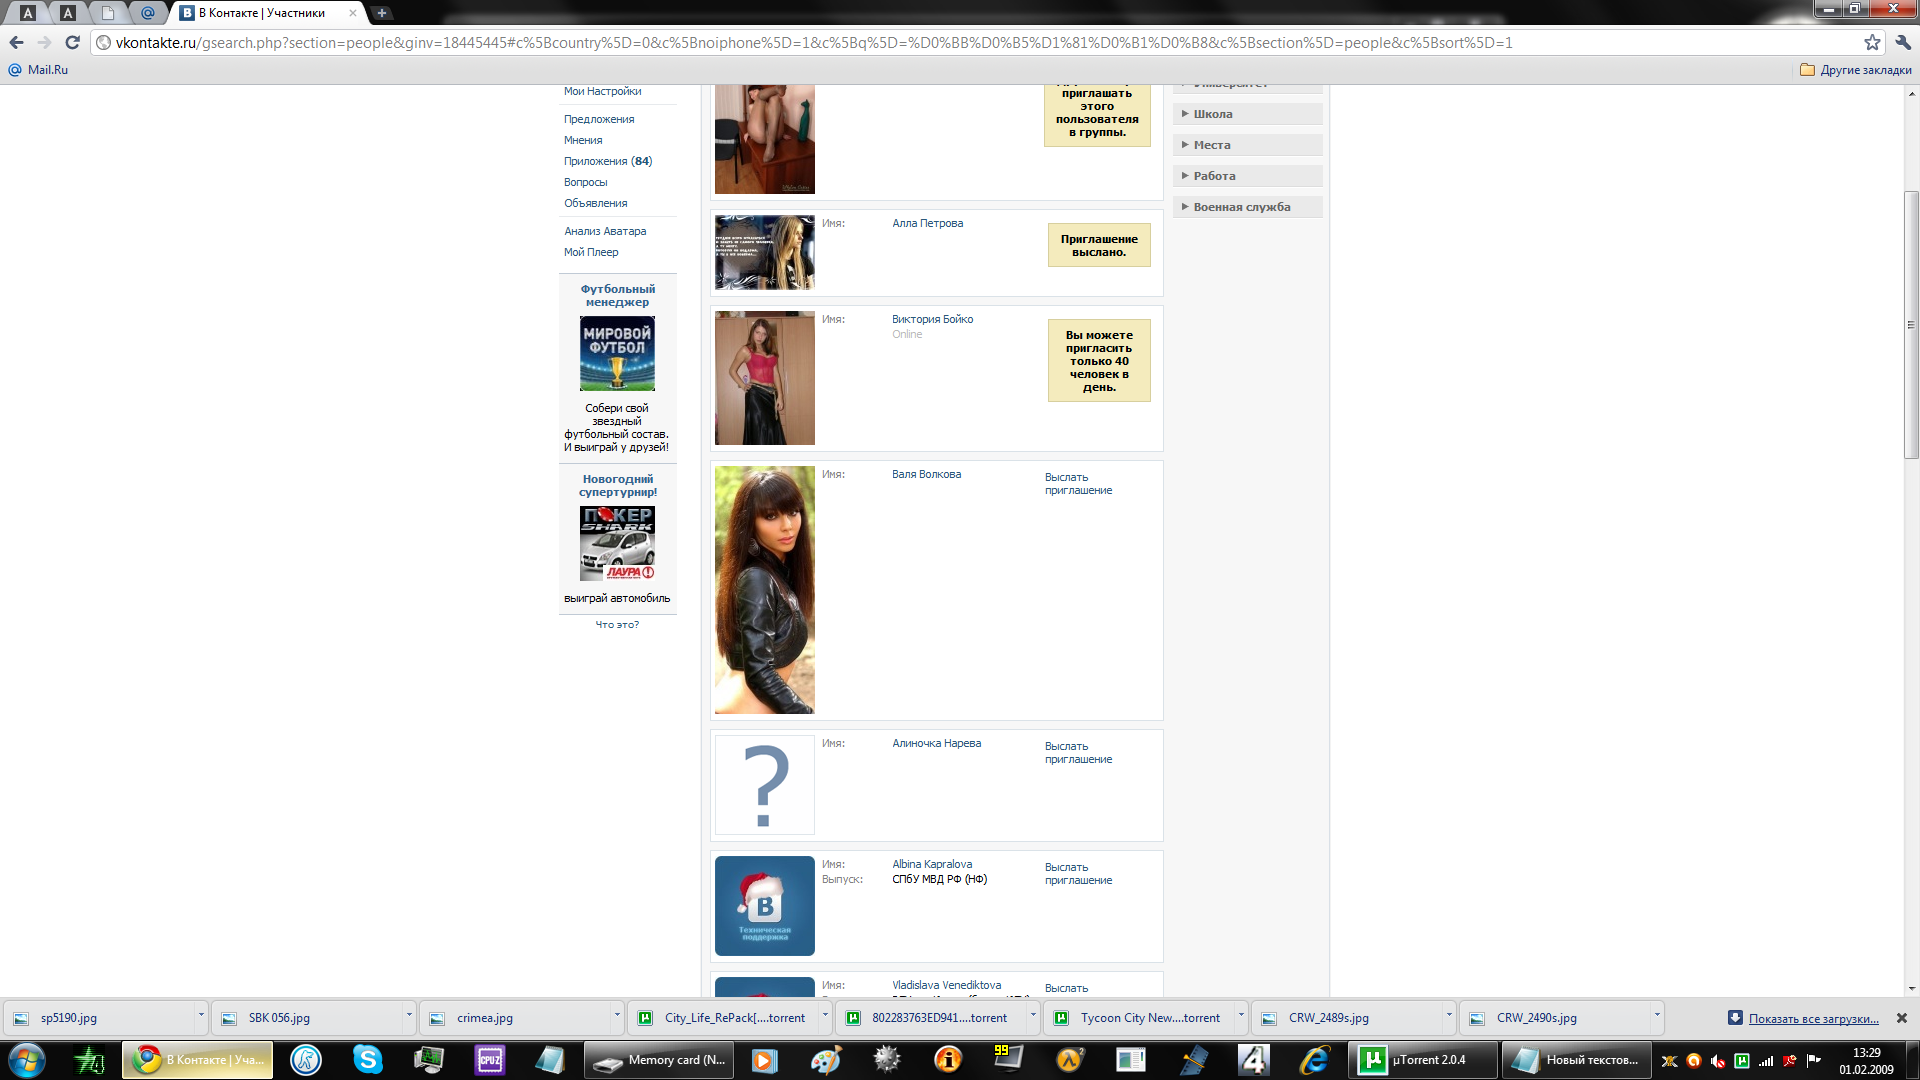The width and height of the screenshot is (1920, 1080).
Task: Open the Мои Настройки sidebar item
Action: point(602,91)
